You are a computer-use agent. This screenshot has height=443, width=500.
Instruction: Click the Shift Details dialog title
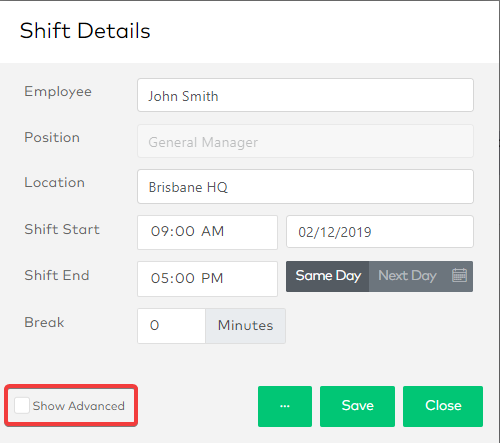click(x=85, y=31)
